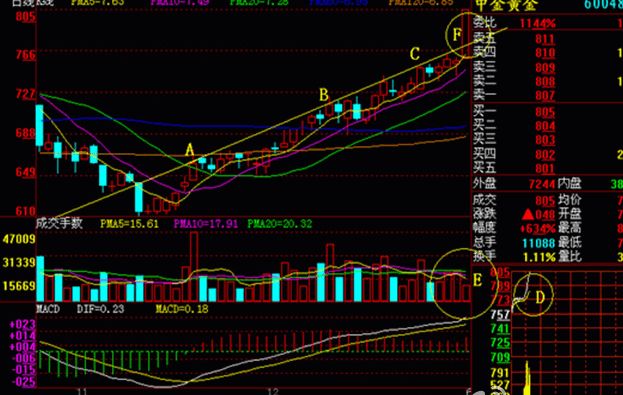
Task: Click label B above candlesticks
Action: tap(324, 95)
